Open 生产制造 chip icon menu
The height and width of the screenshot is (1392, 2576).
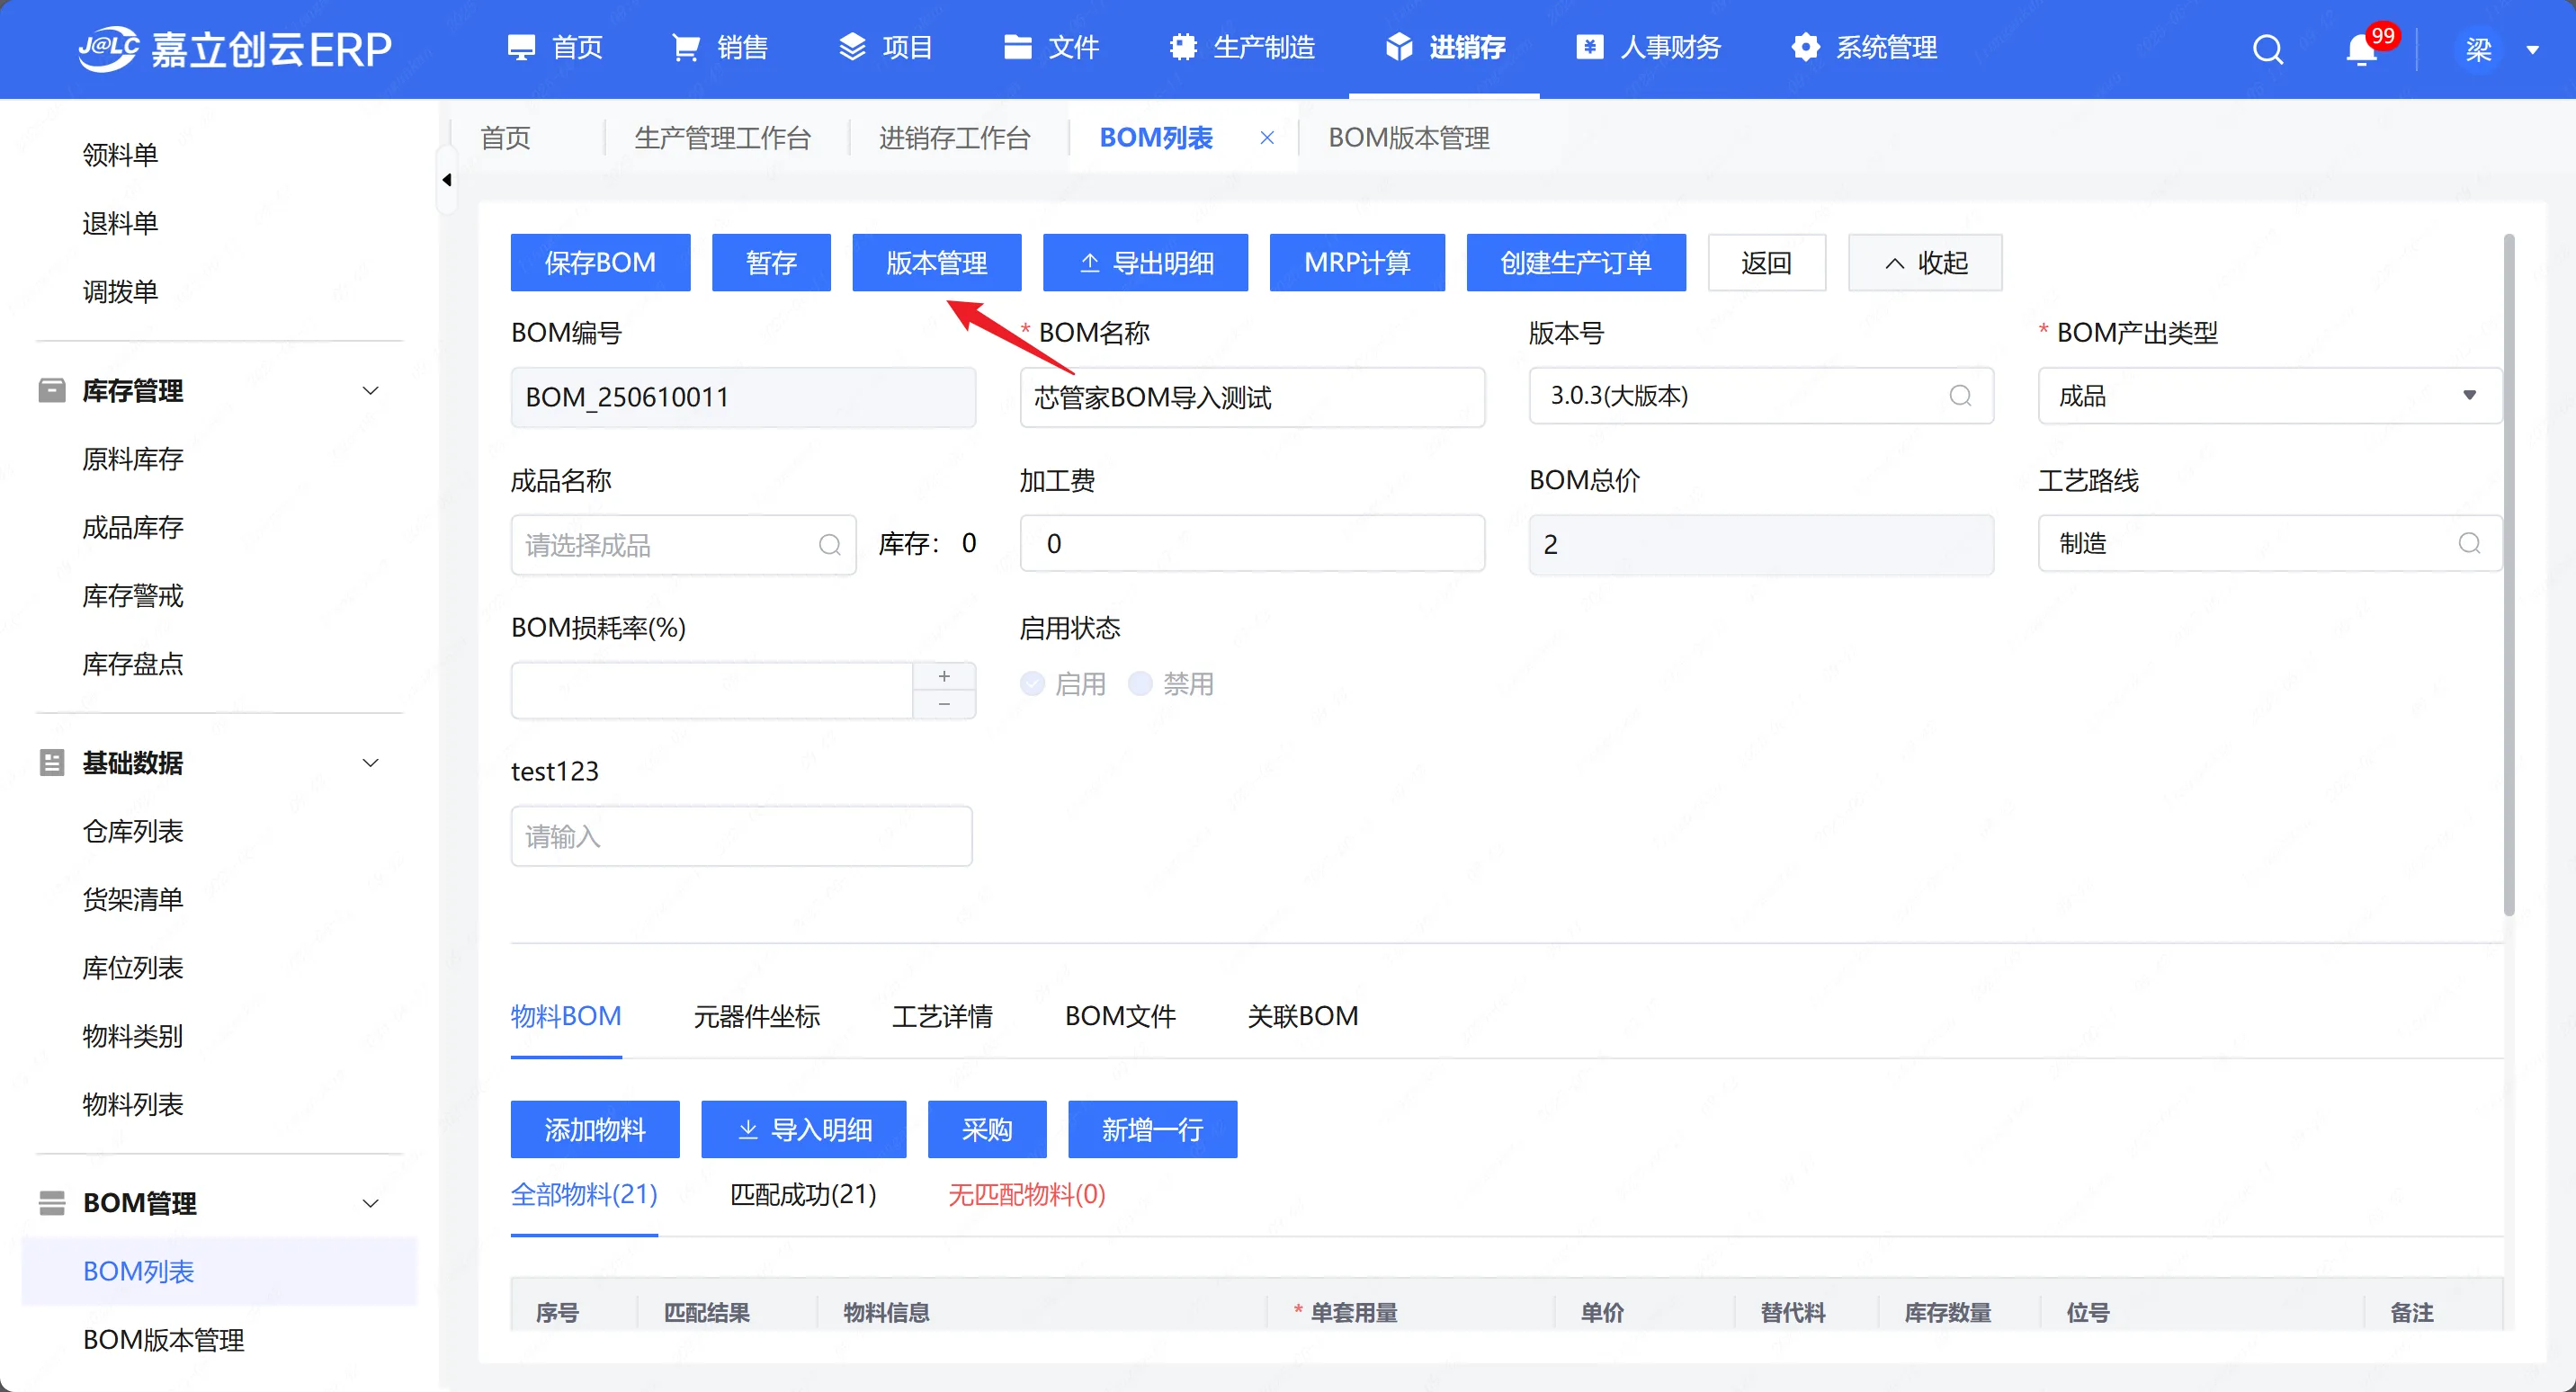(x=1183, y=47)
